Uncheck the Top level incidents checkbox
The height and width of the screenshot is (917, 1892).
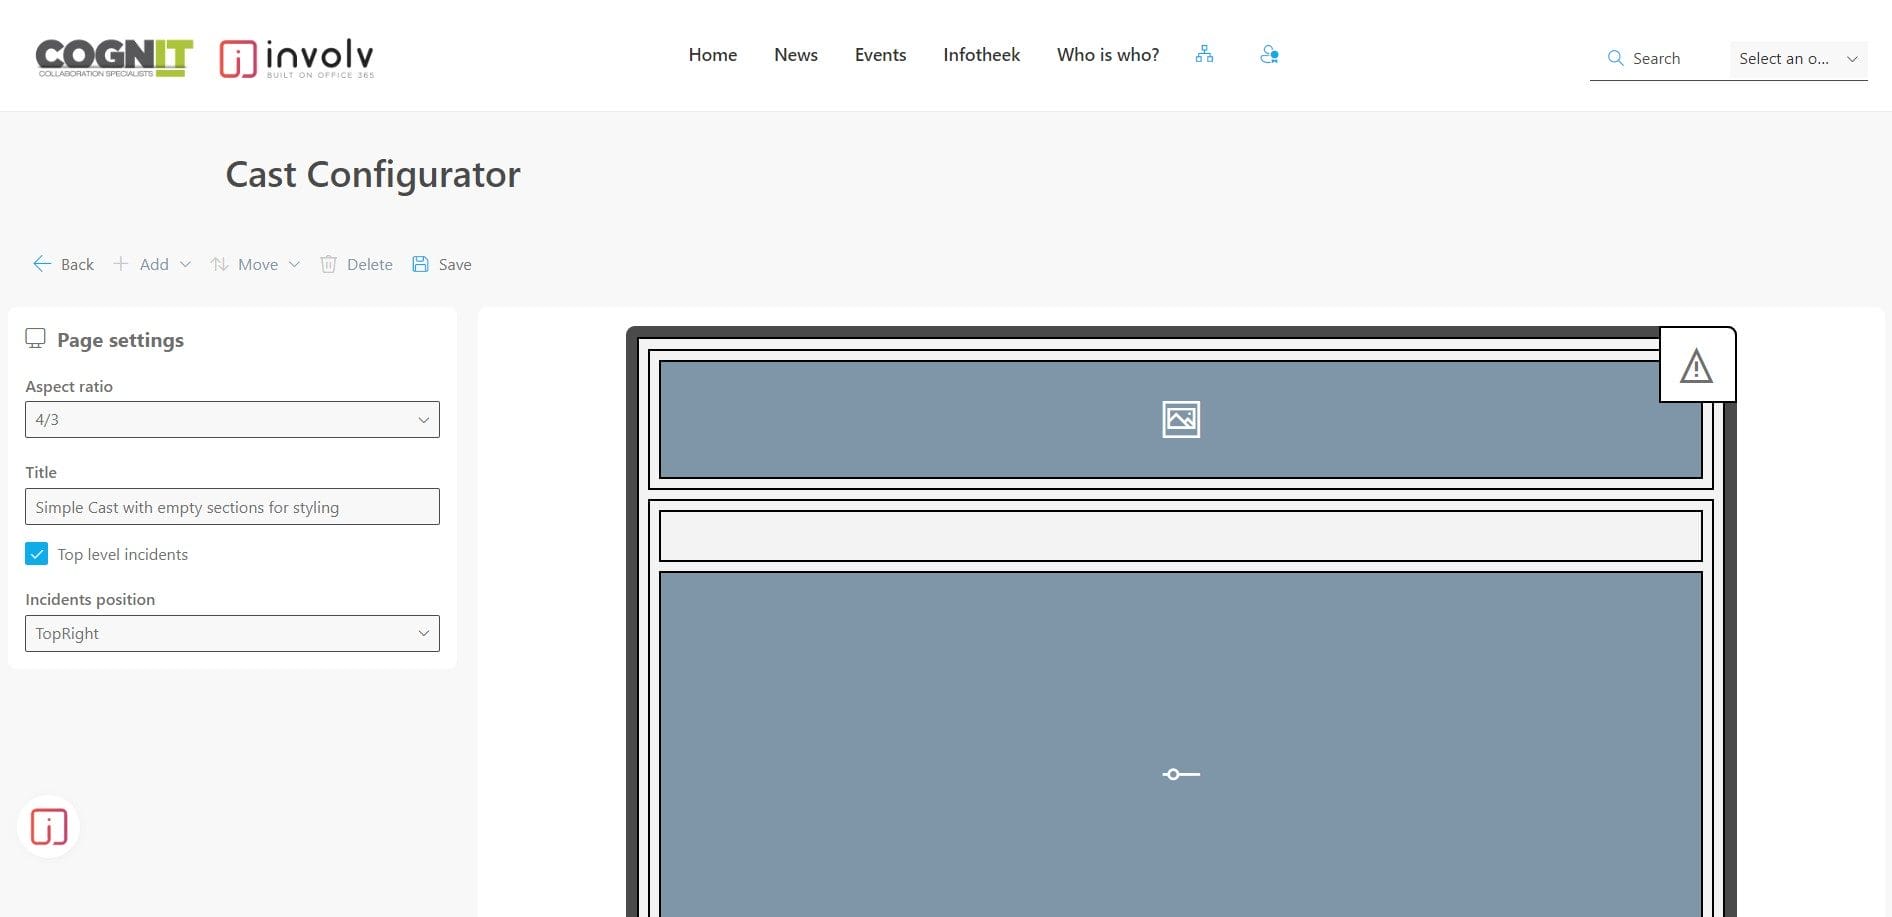click(37, 554)
